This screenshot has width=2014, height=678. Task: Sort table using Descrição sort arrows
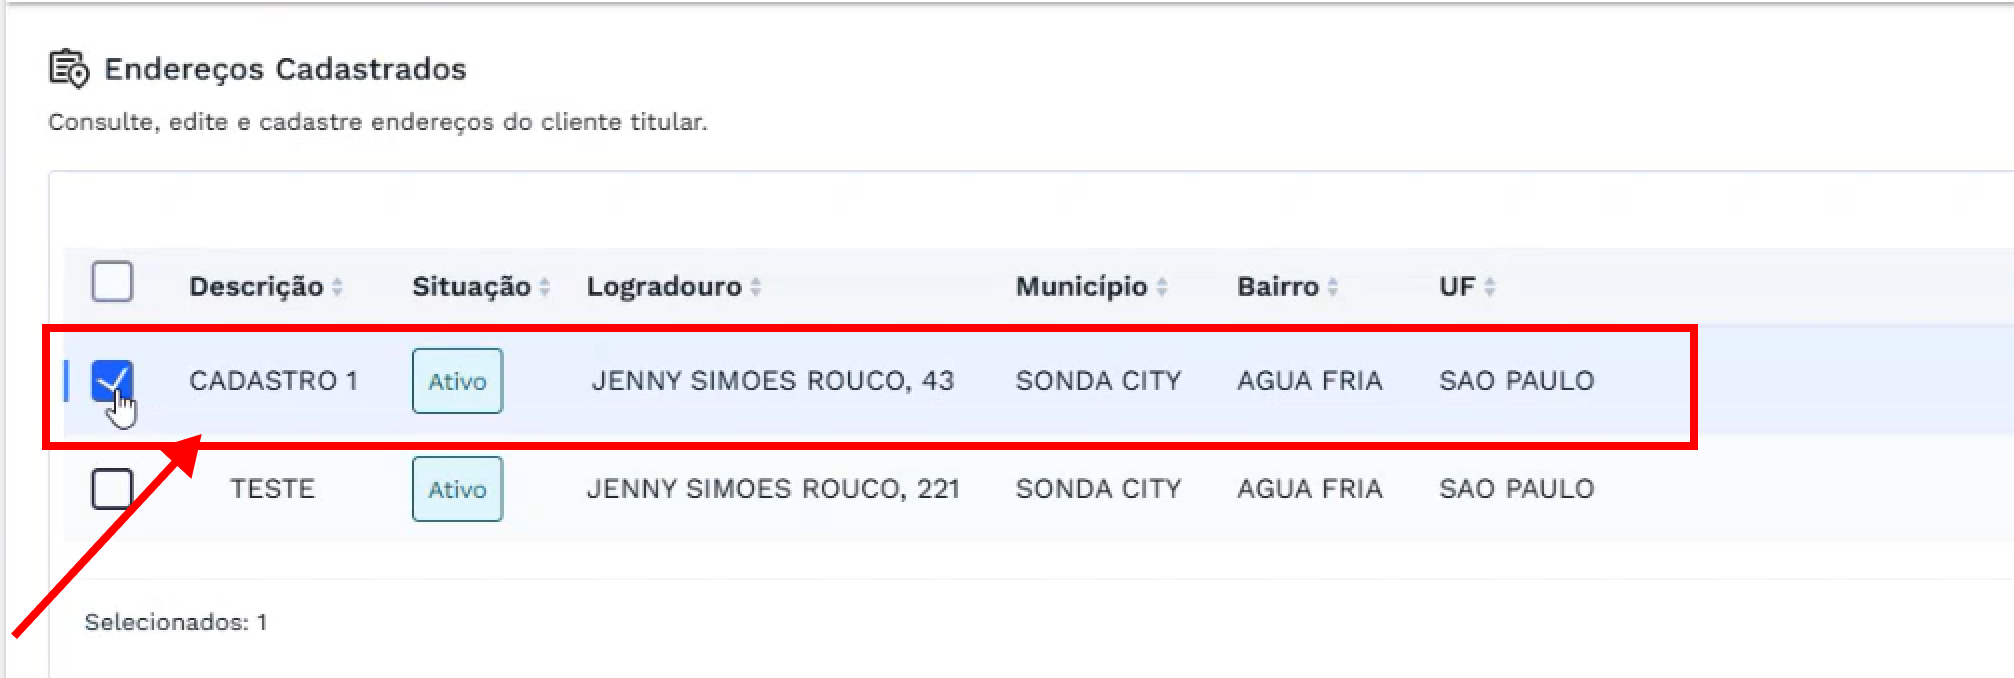(338, 287)
